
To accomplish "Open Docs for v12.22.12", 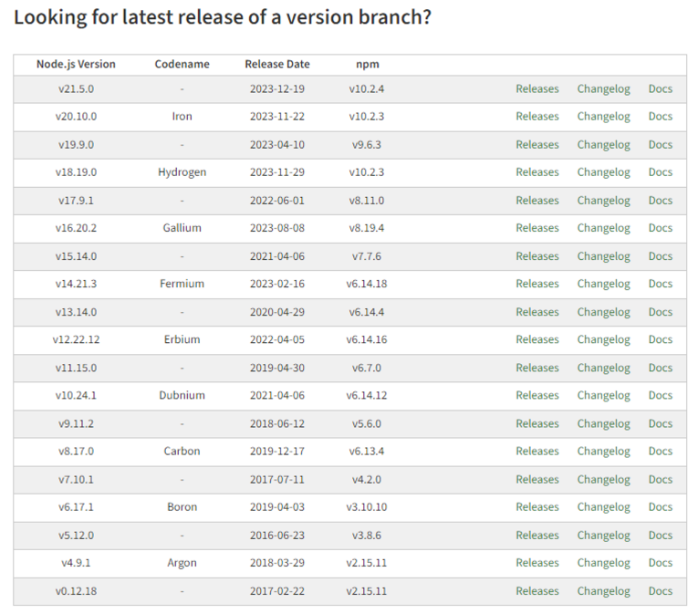I will 660,340.
